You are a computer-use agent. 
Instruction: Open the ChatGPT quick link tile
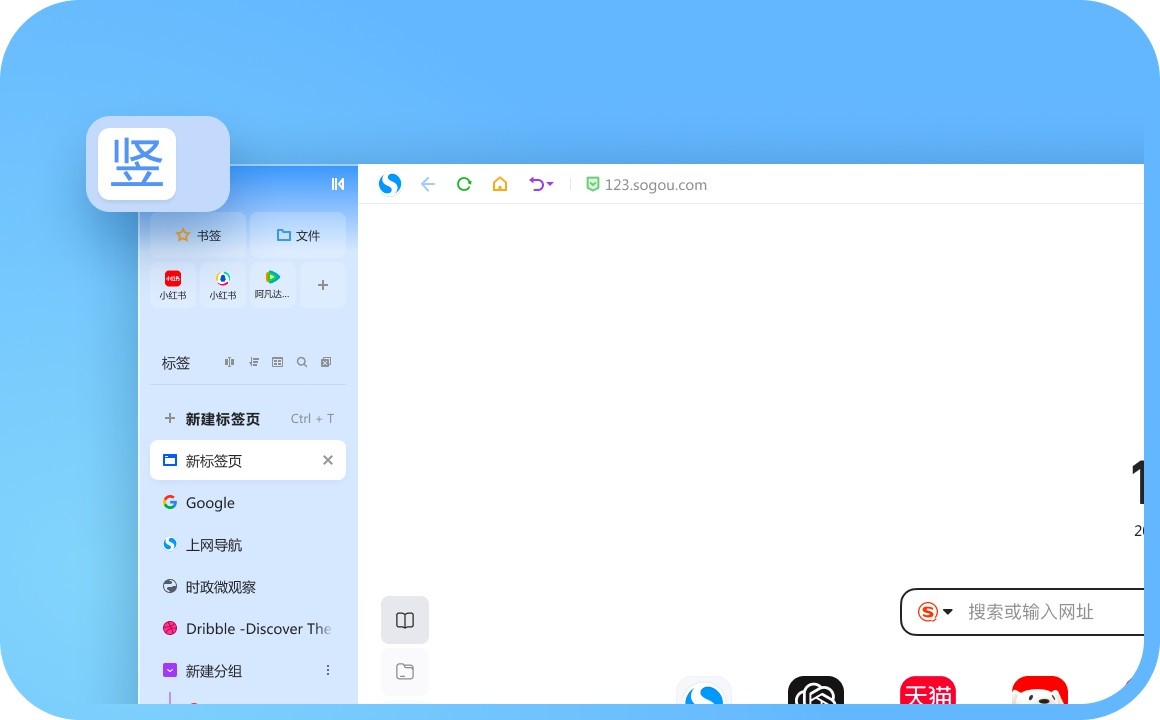[816, 690]
